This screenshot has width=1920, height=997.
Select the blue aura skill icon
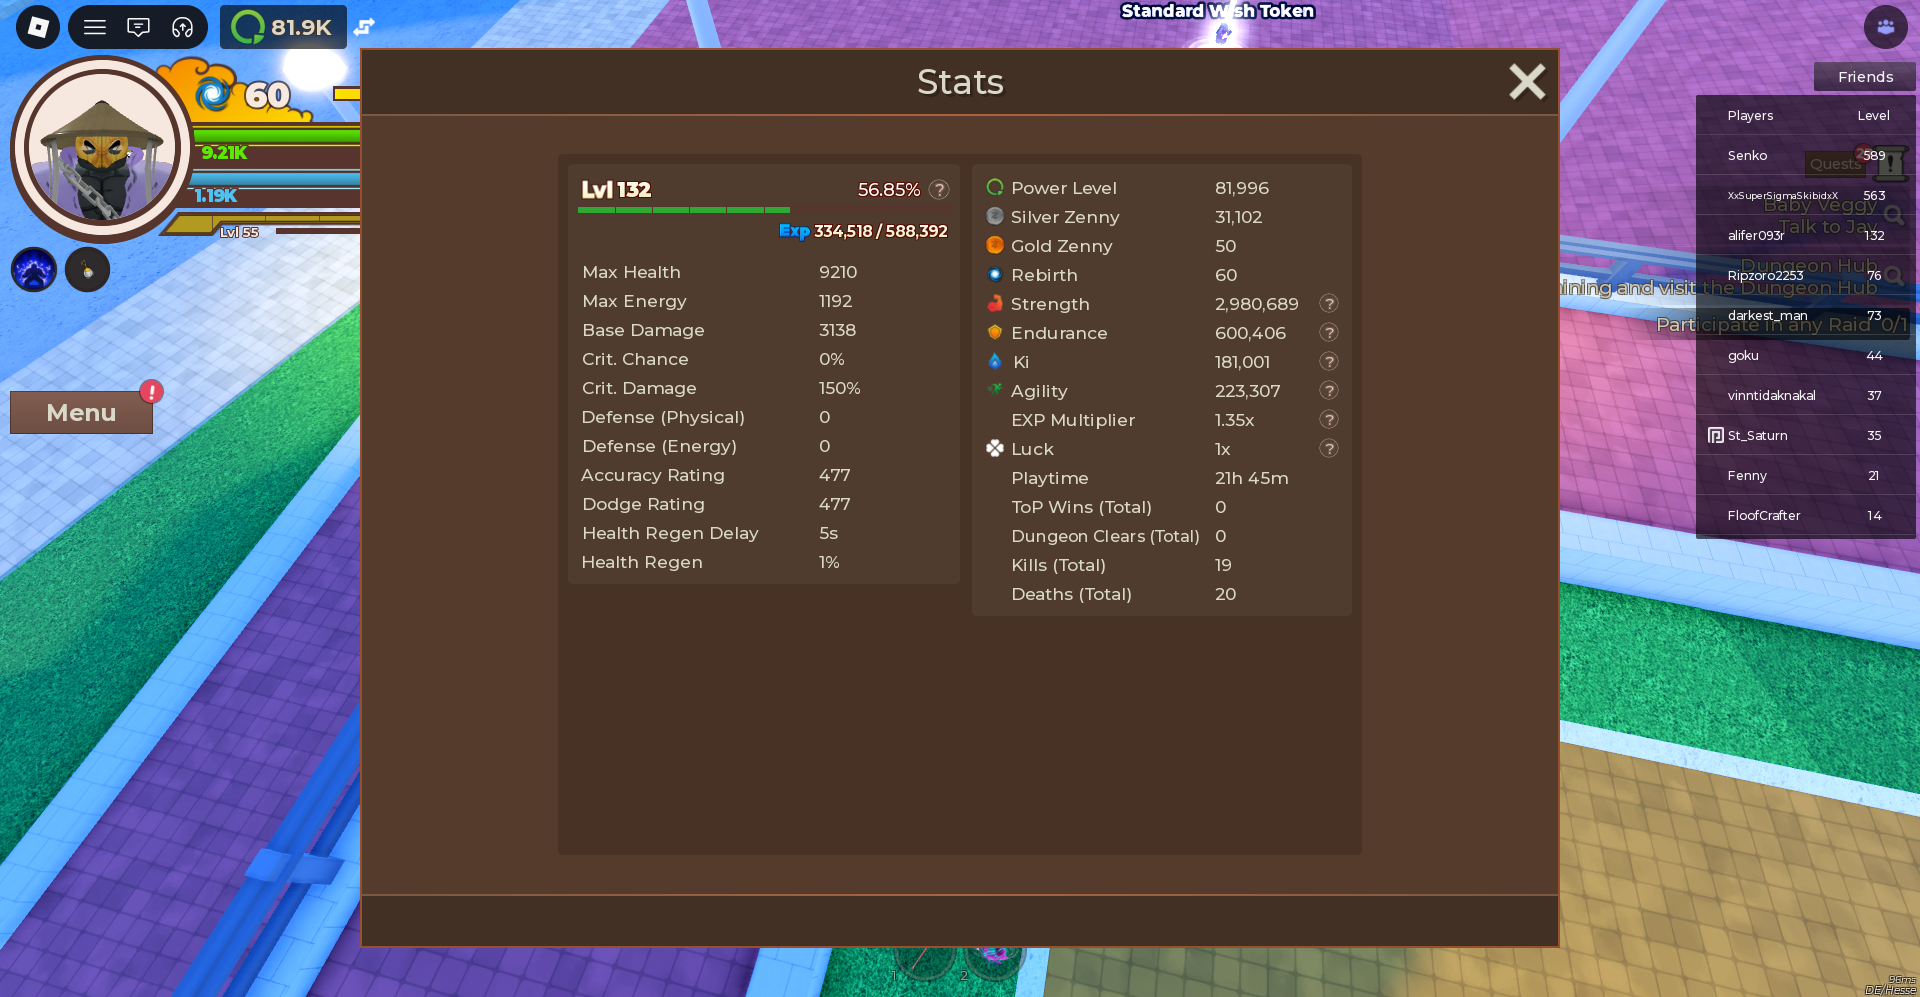click(34, 270)
